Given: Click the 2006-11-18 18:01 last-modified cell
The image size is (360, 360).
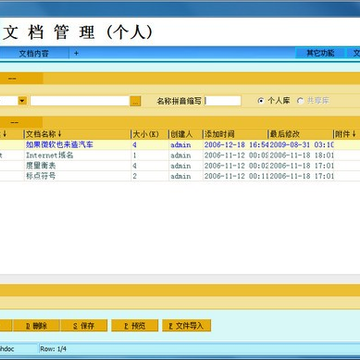Looking at the screenshot, I should [301, 155].
